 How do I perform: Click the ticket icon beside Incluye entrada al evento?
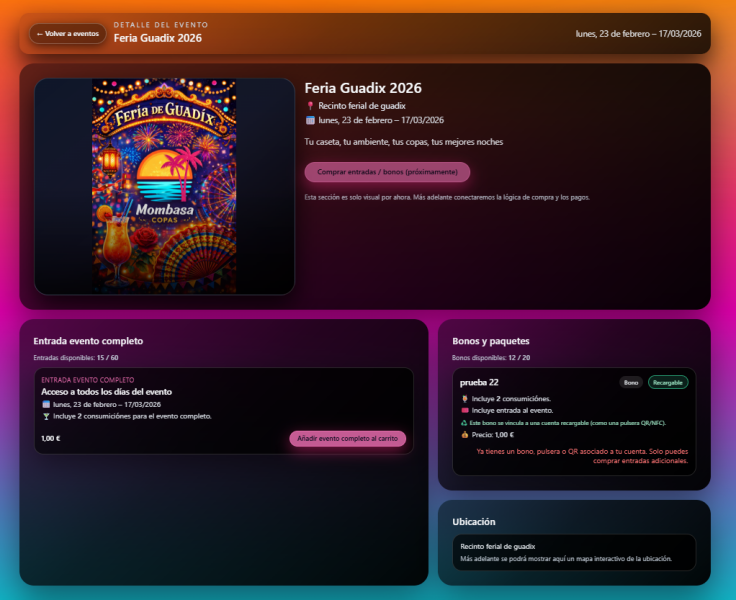pyautogui.click(x=464, y=411)
